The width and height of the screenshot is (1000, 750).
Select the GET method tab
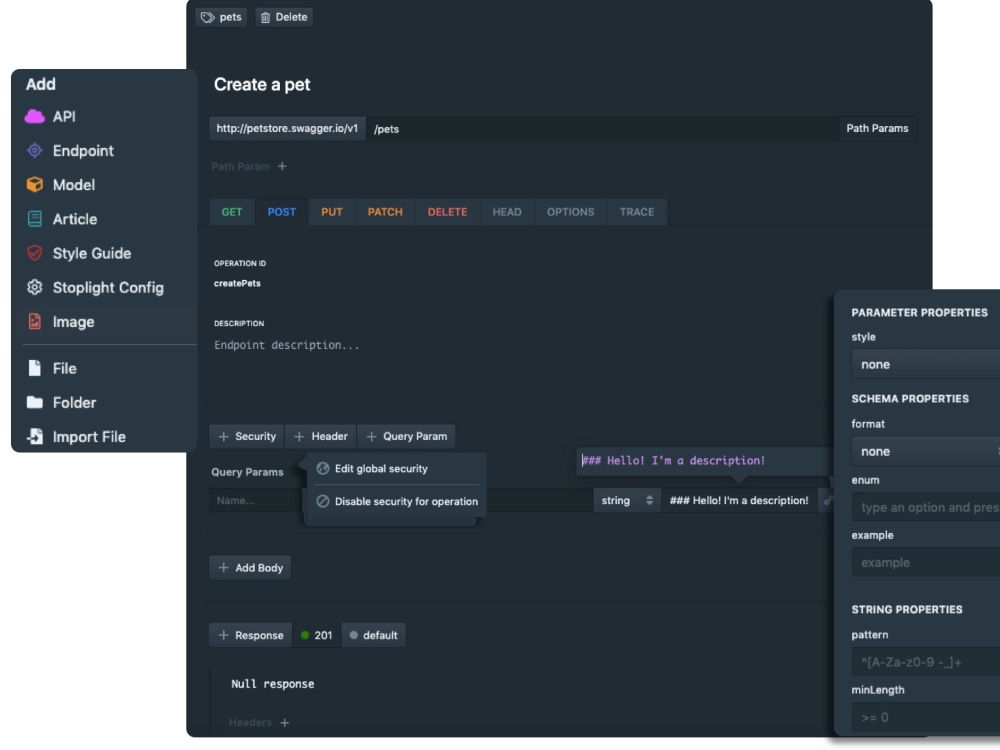232,212
